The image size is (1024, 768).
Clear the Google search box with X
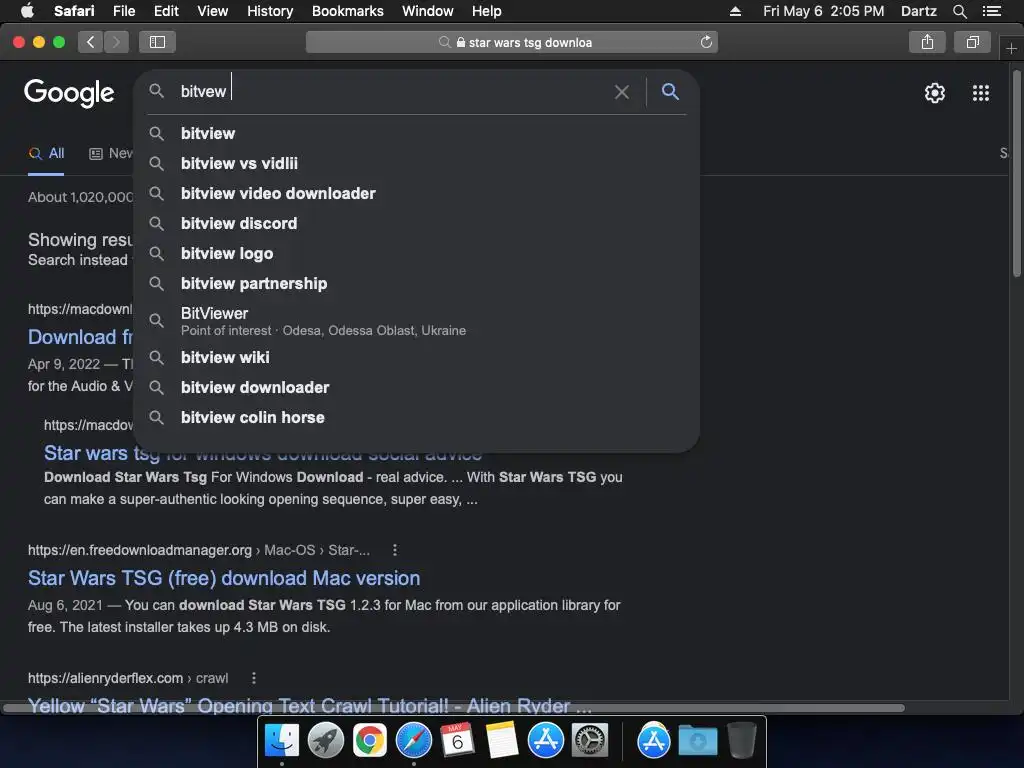[x=622, y=92]
